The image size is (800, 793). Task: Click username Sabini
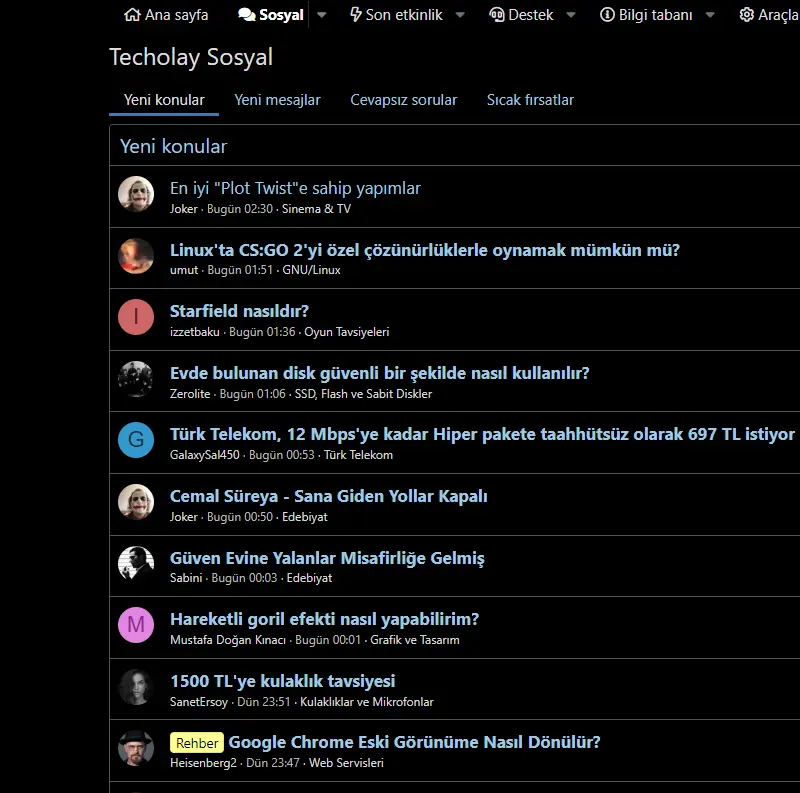(x=186, y=578)
